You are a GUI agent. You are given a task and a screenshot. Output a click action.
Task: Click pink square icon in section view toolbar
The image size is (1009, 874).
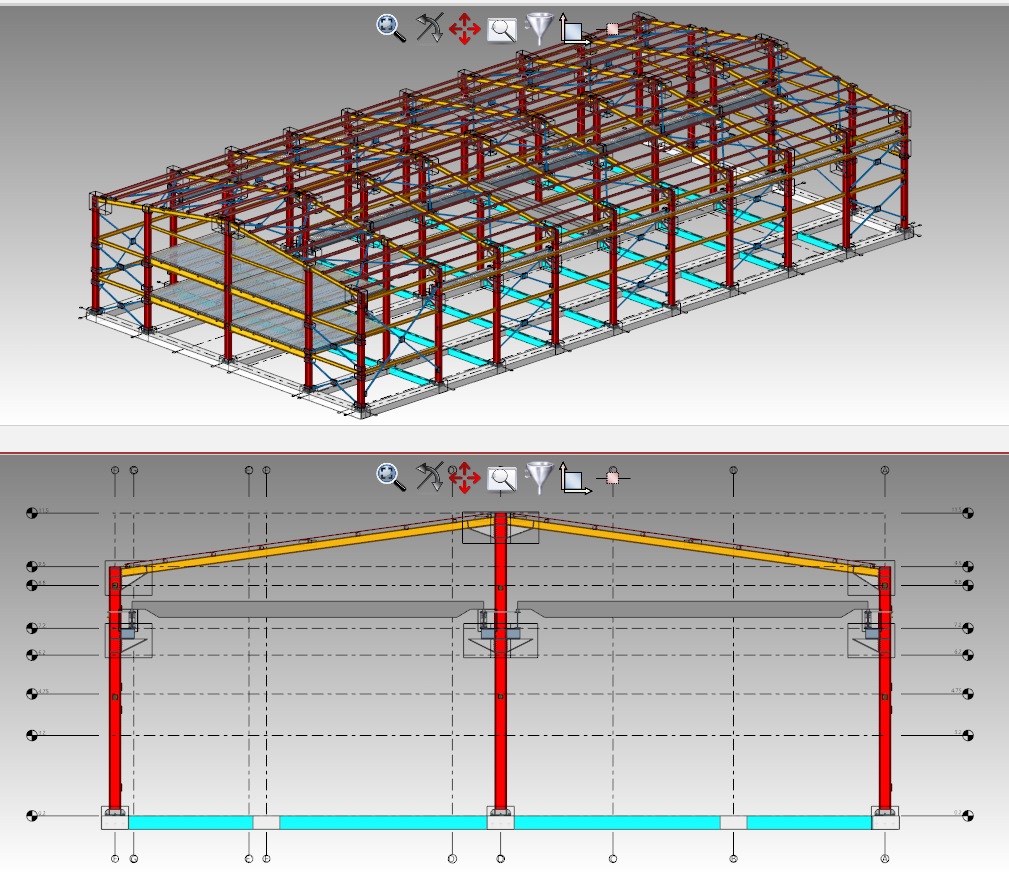pyautogui.click(x=613, y=479)
